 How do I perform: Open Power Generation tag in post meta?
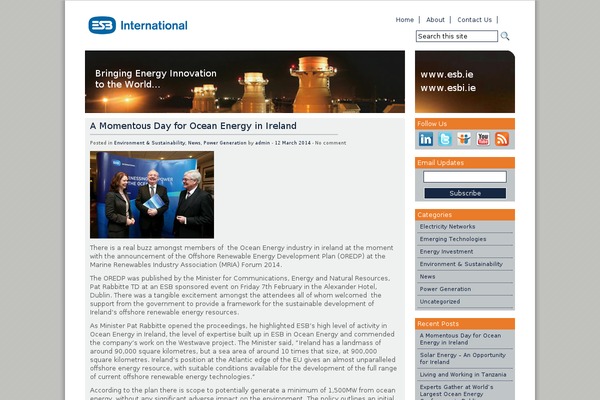point(225,143)
